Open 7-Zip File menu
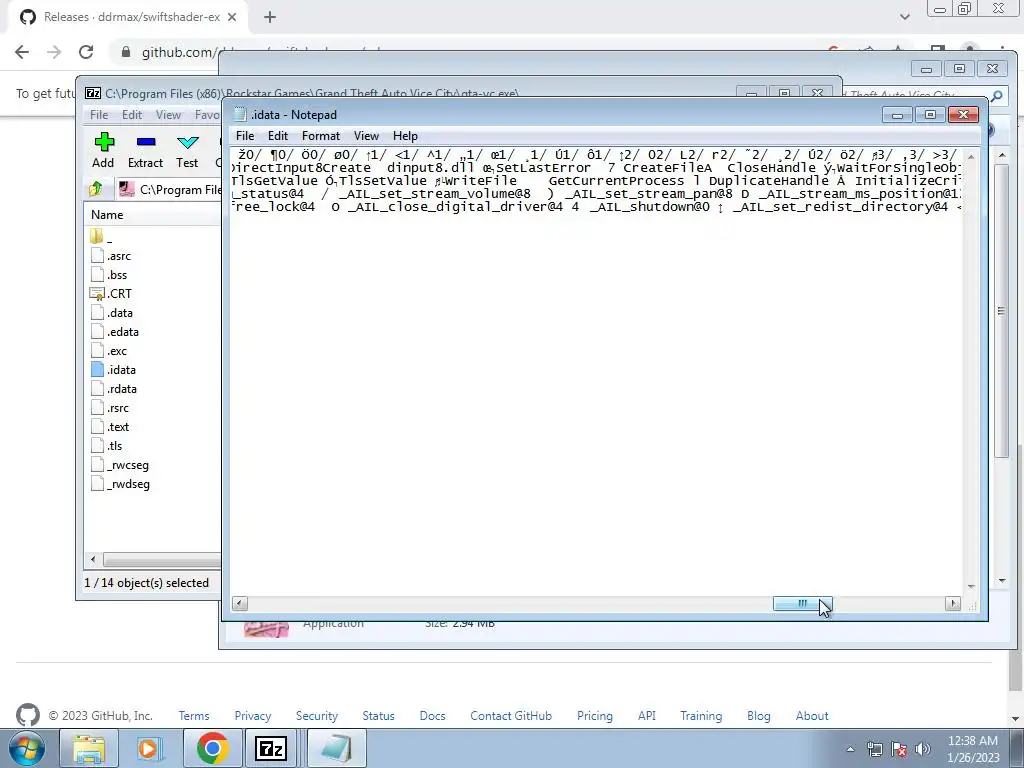This screenshot has width=1024, height=768. pos(99,115)
